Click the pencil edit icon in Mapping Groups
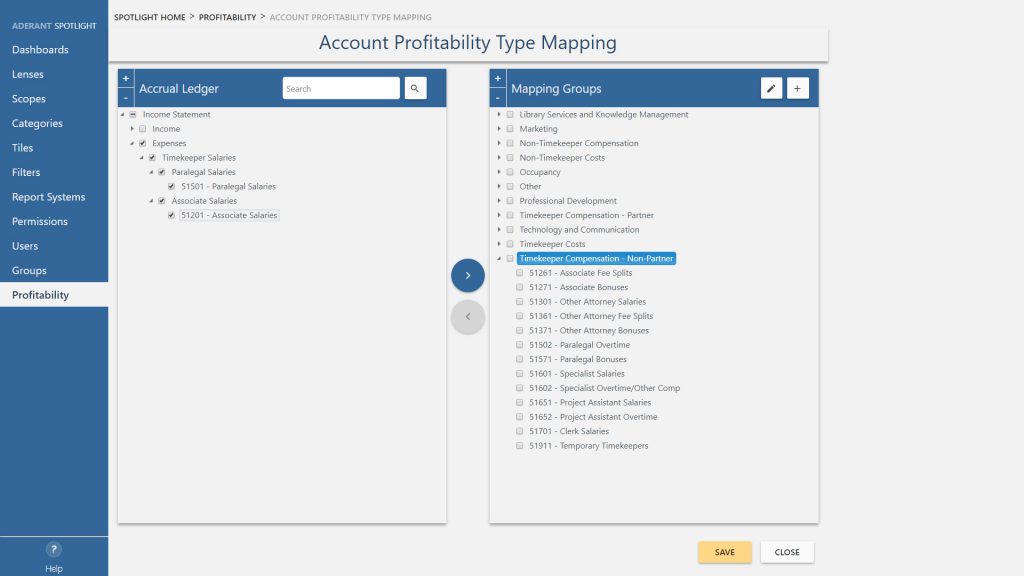The height and width of the screenshot is (576, 1024). (771, 89)
